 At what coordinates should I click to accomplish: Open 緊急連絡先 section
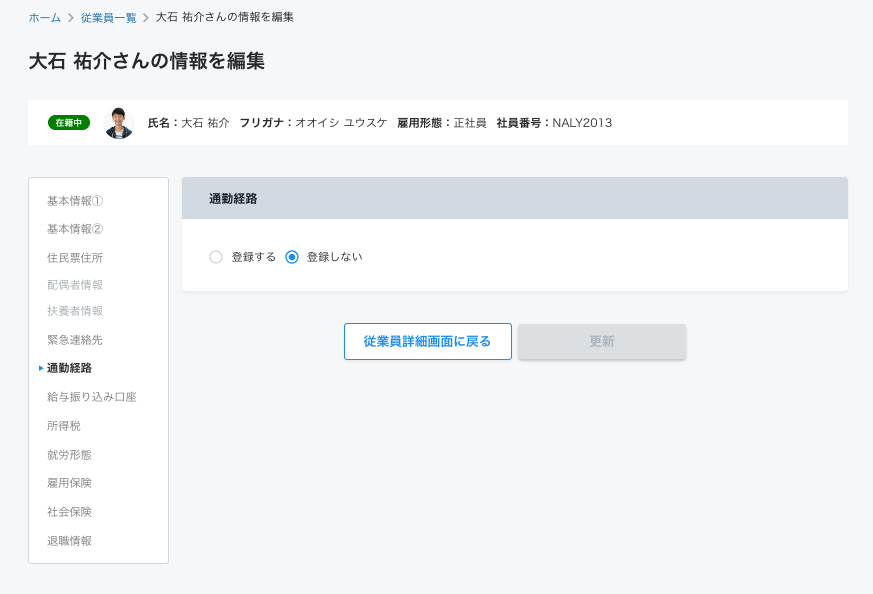pyautogui.click(x=75, y=340)
